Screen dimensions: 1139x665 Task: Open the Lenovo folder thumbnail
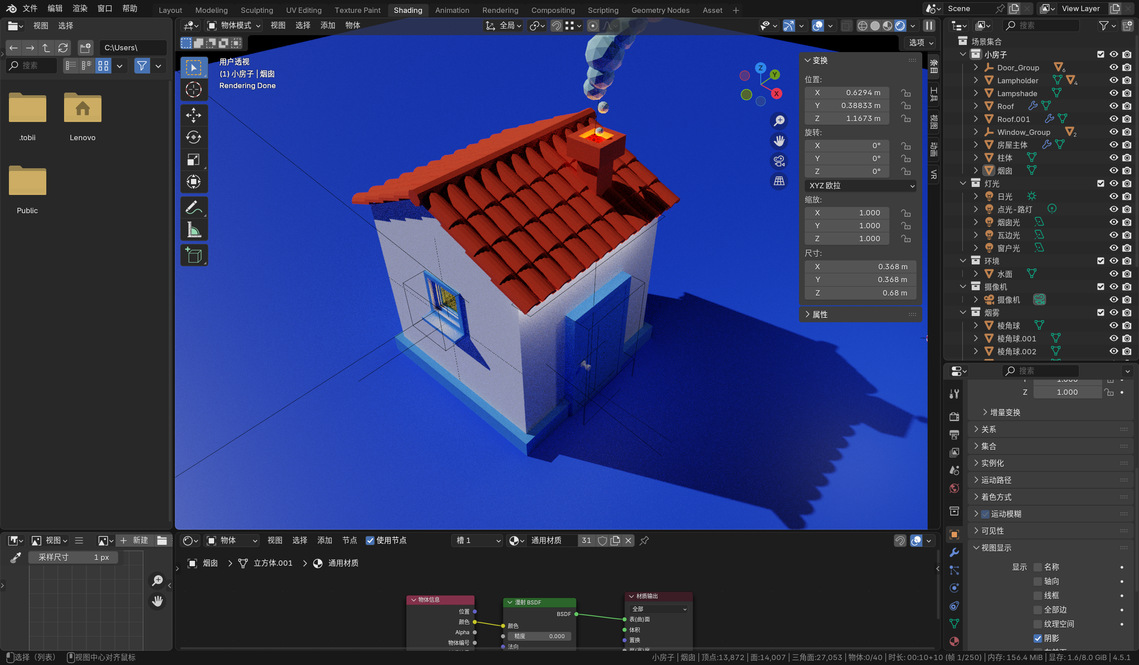tap(82, 113)
